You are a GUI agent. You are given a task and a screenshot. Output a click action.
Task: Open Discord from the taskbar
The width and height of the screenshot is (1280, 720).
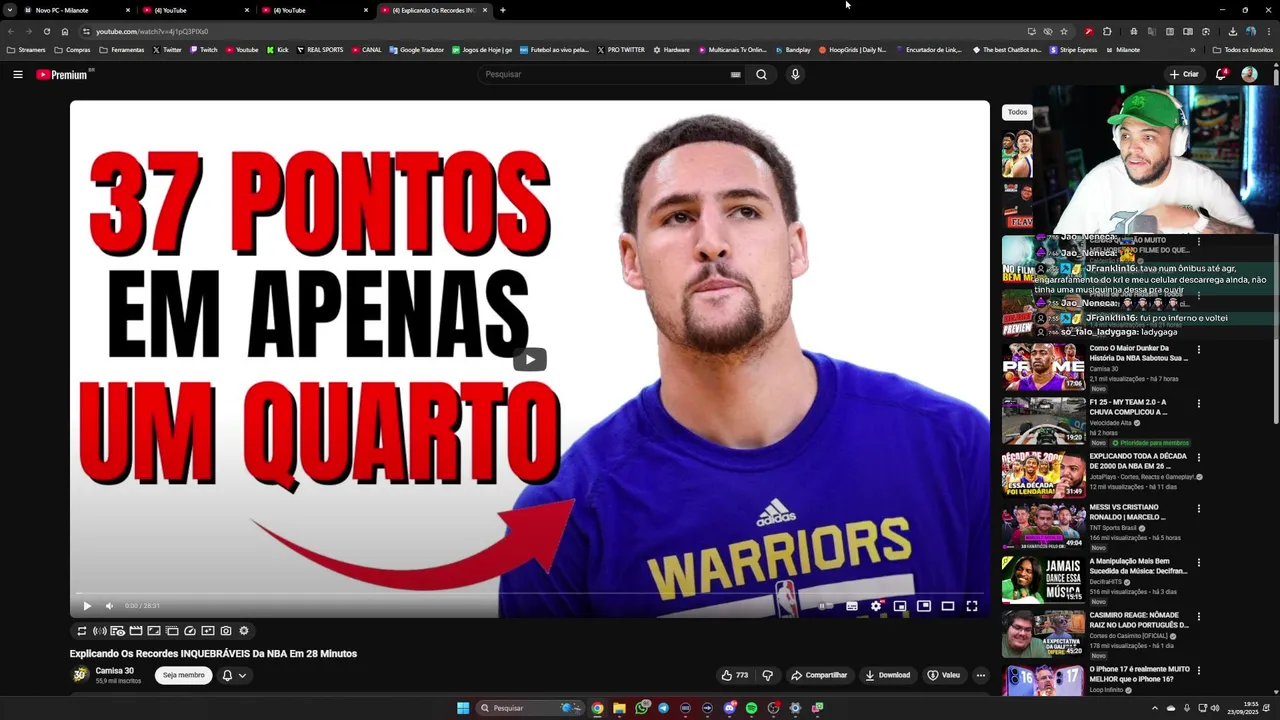(729, 708)
